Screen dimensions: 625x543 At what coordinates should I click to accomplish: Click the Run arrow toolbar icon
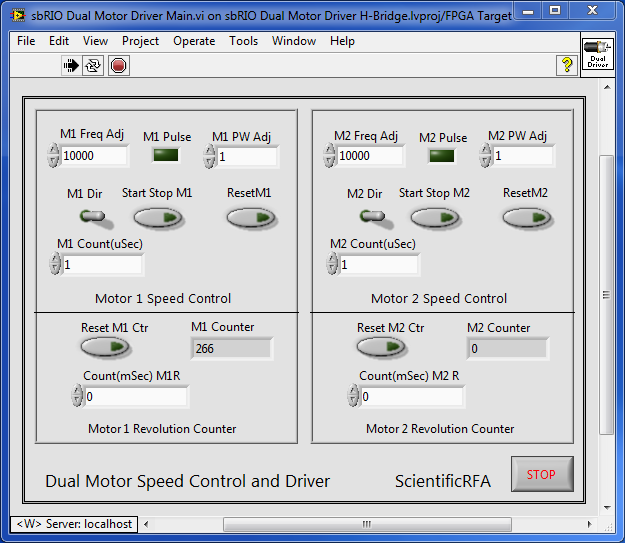[x=71, y=66]
